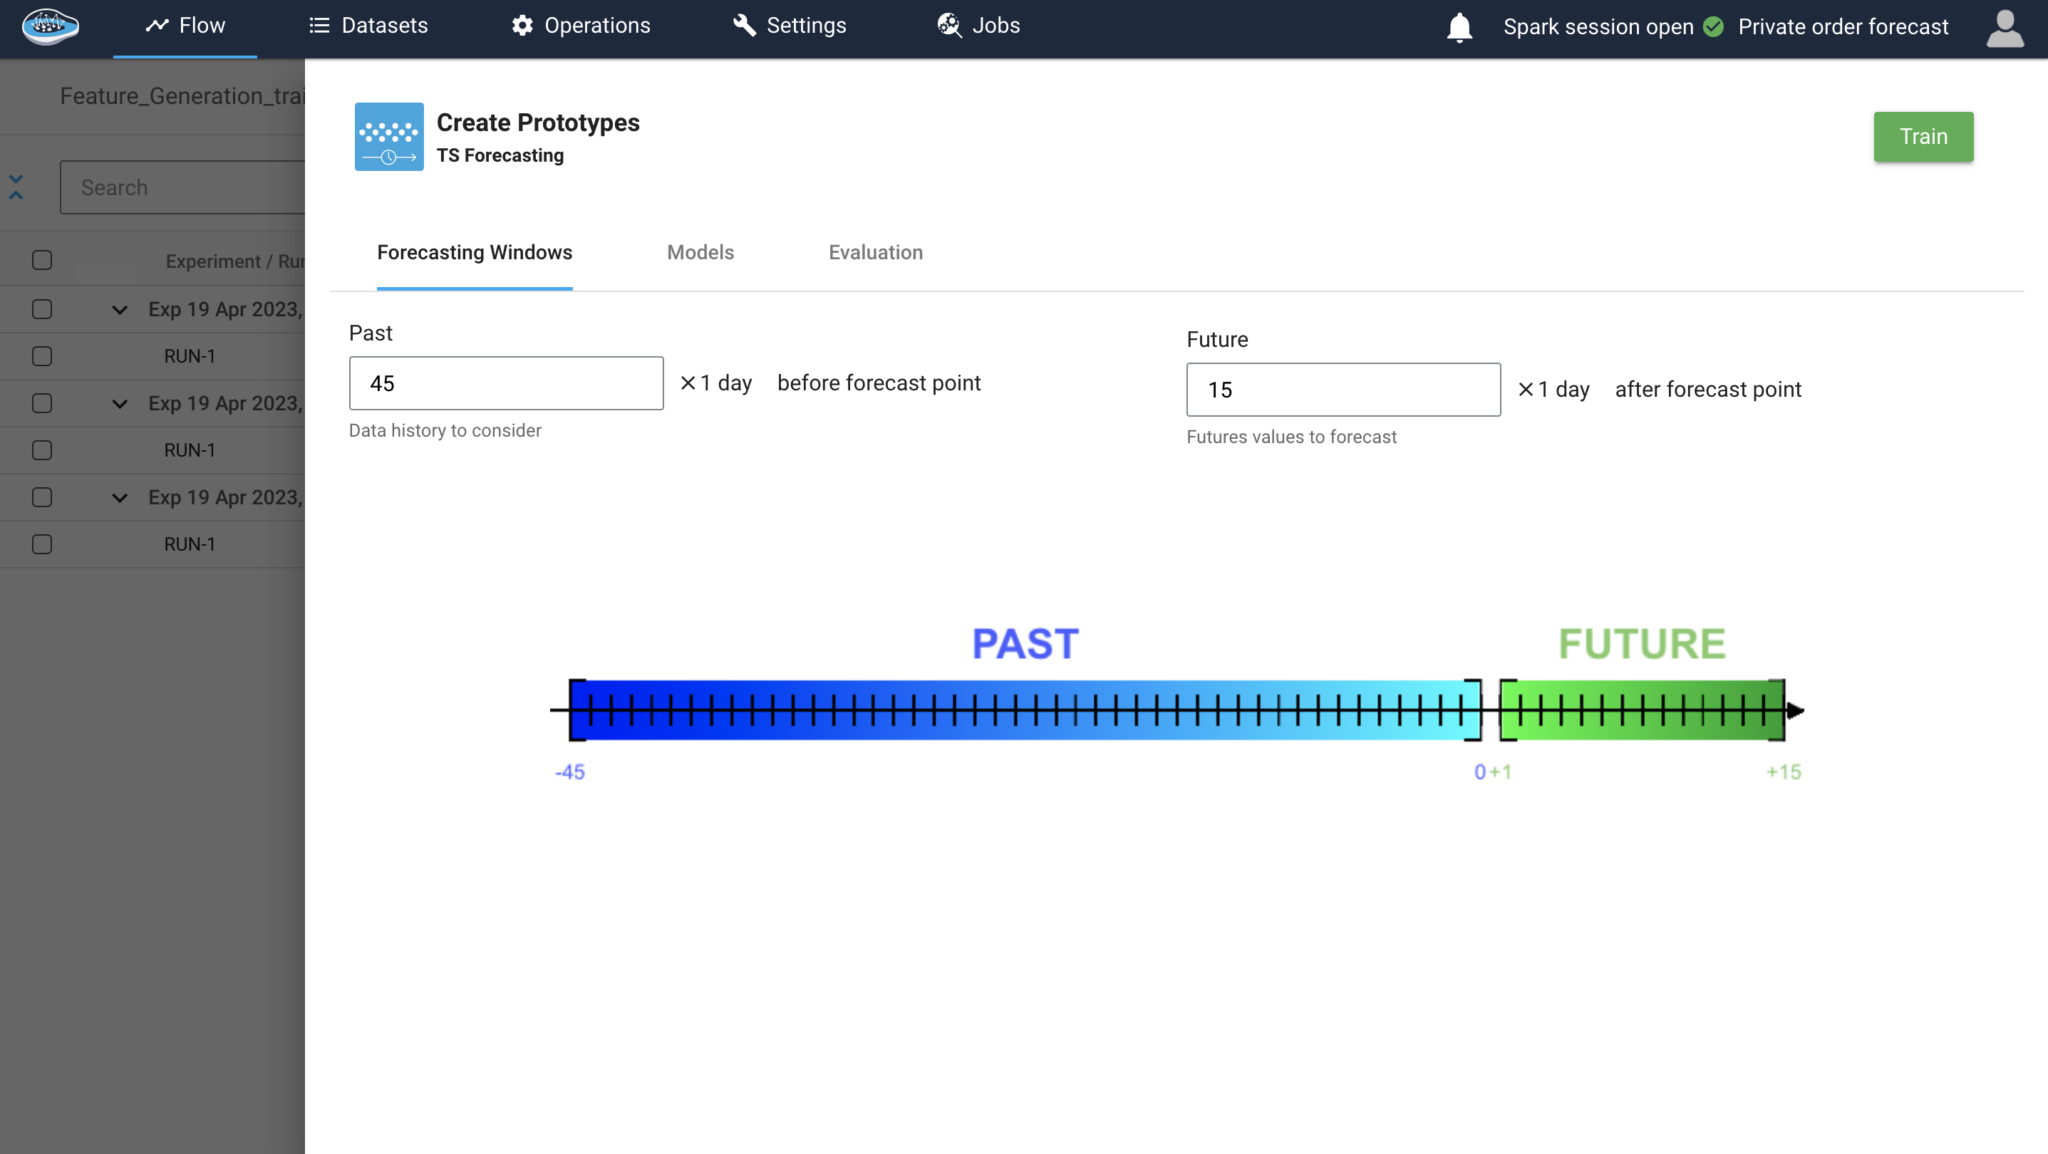Collapse the last Exp 19 Apr 2023 experiment
The width and height of the screenshot is (2048, 1154).
click(x=119, y=497)
